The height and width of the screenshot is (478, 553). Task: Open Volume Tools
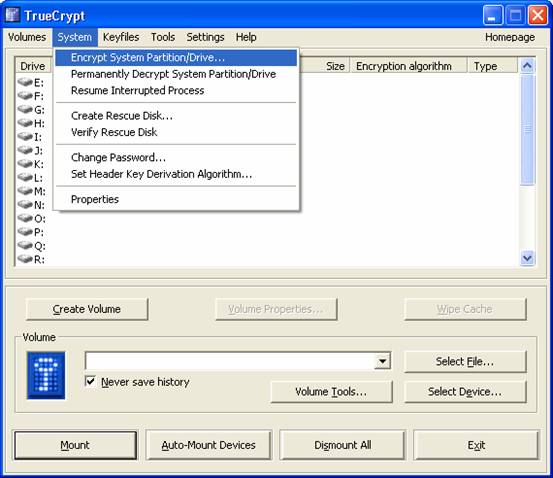(x=331, y=392)
